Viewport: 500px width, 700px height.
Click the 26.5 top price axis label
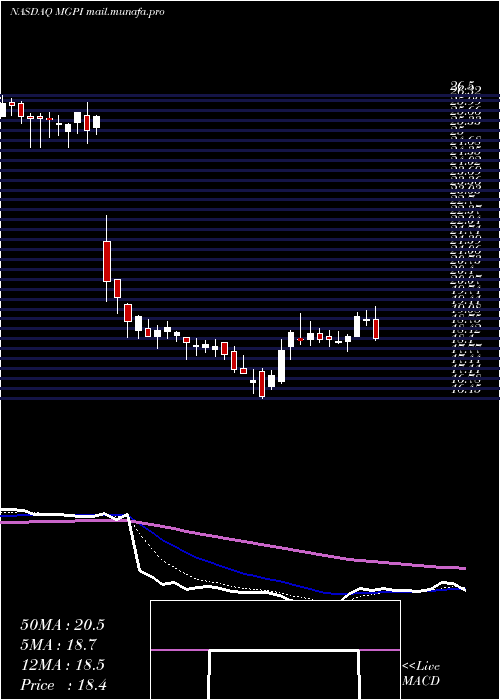coord(462,85)
